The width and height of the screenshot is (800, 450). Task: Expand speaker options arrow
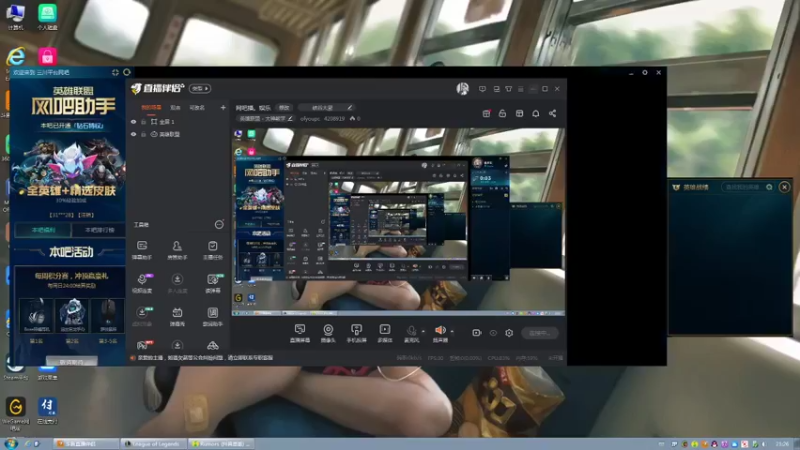[452, 332]
